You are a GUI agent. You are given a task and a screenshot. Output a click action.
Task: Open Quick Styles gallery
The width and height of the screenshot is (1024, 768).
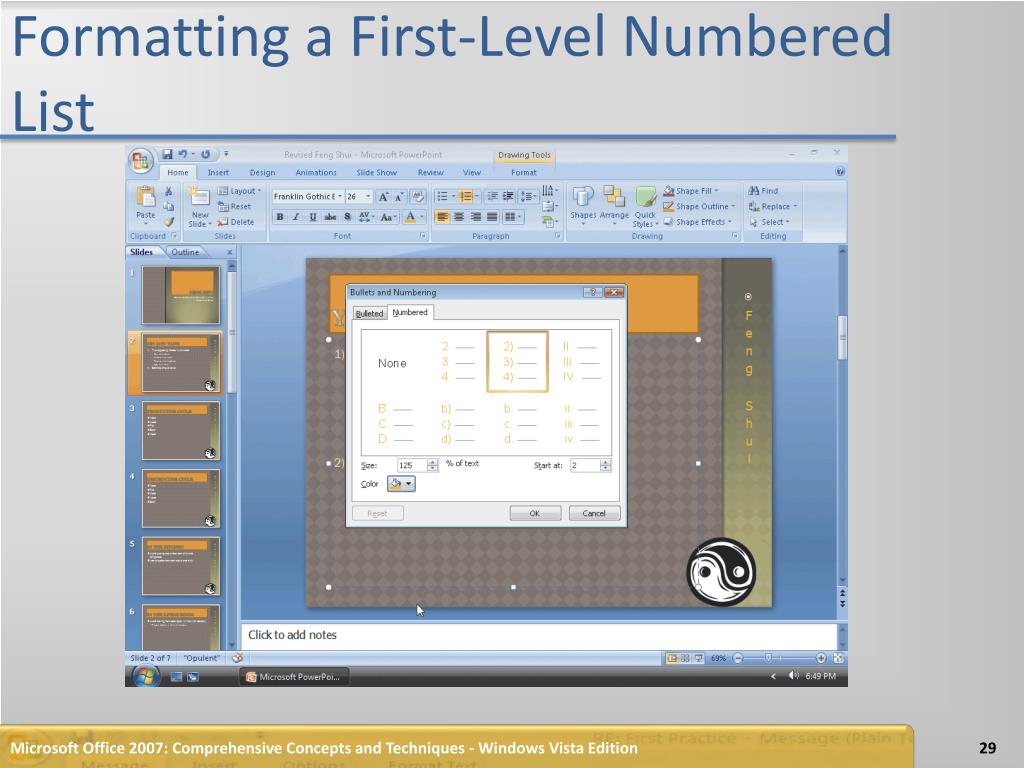pos(645,206)
